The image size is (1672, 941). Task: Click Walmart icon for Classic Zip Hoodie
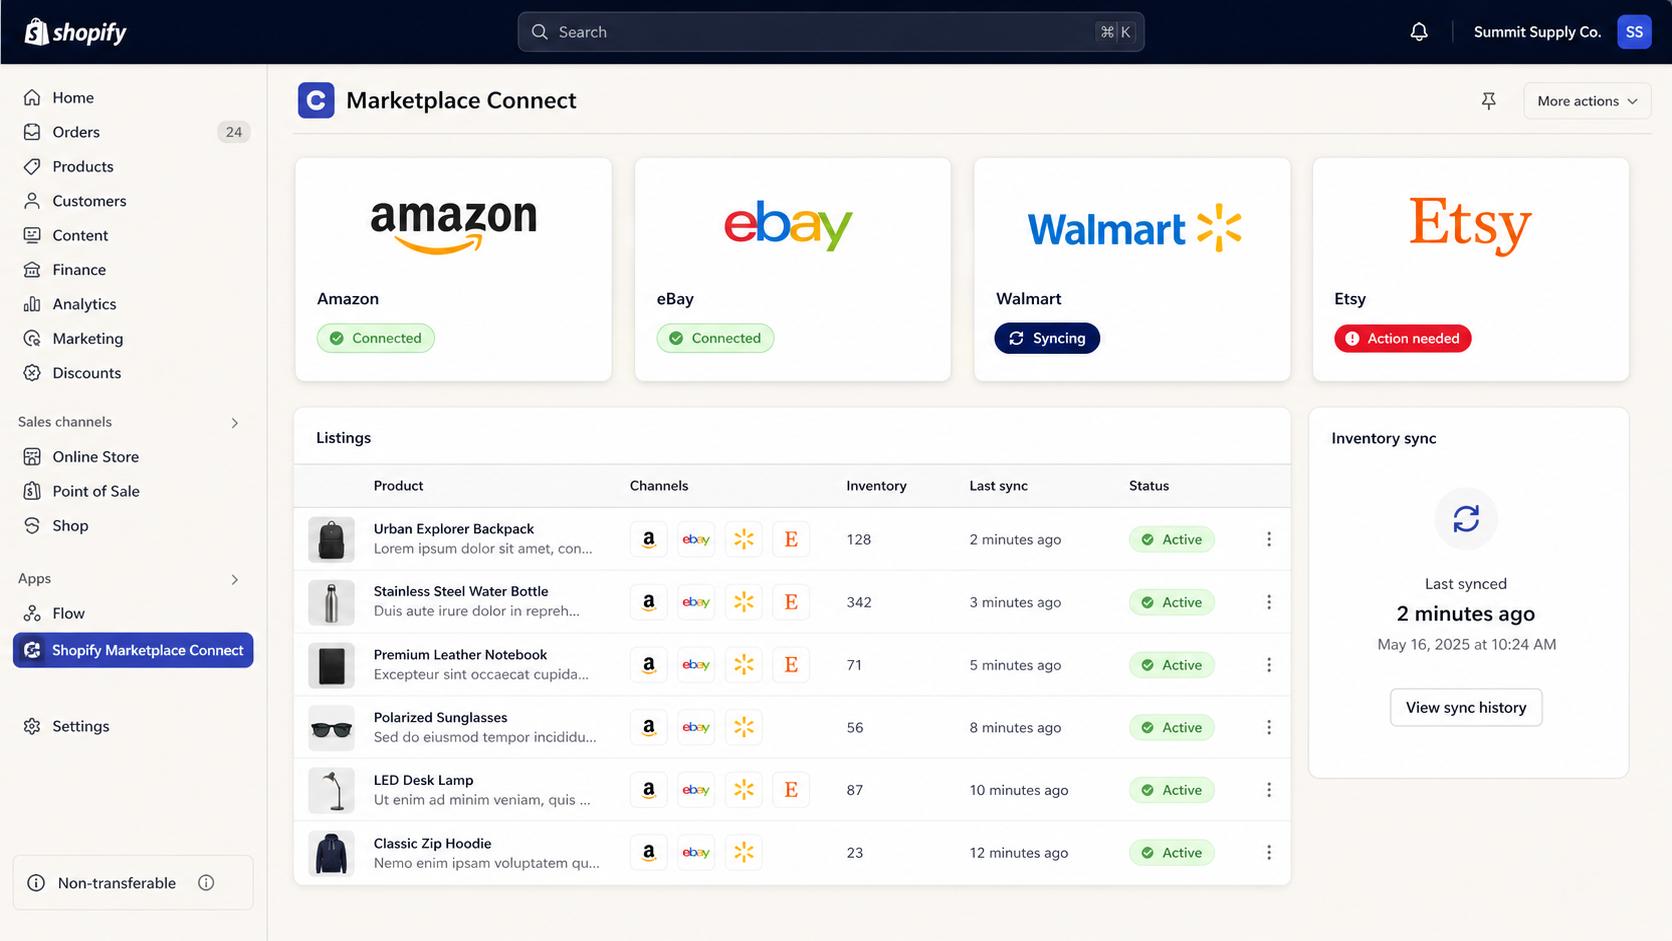point(744,852)
